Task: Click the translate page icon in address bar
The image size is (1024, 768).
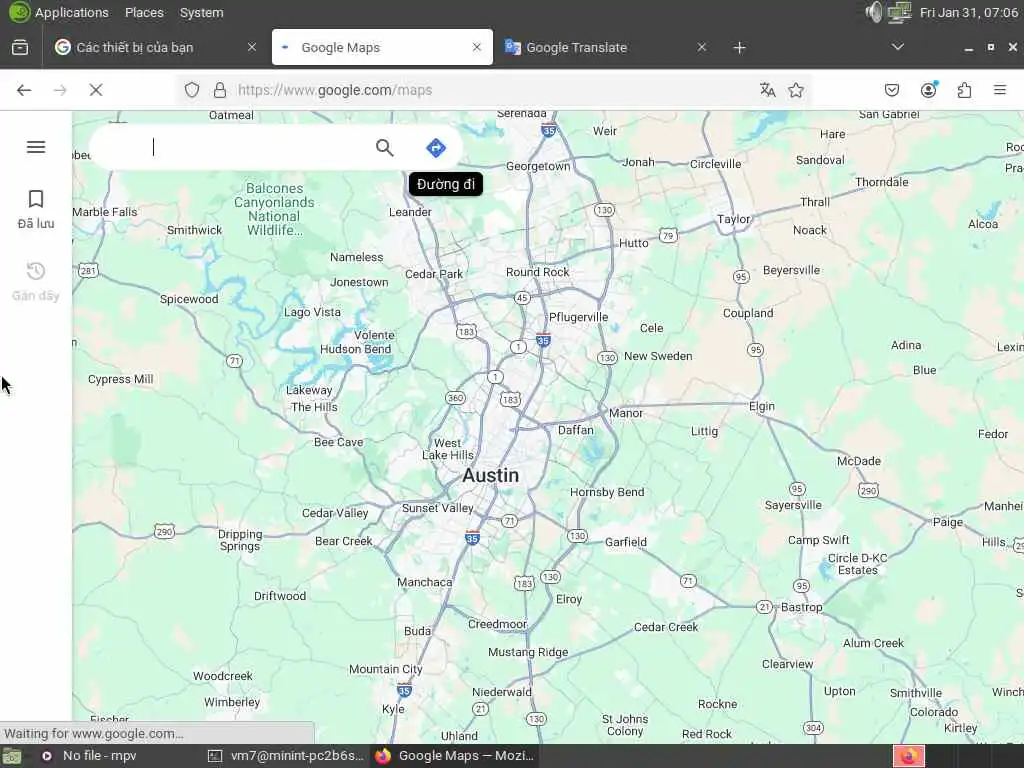Action: click(x=767, y=90)
